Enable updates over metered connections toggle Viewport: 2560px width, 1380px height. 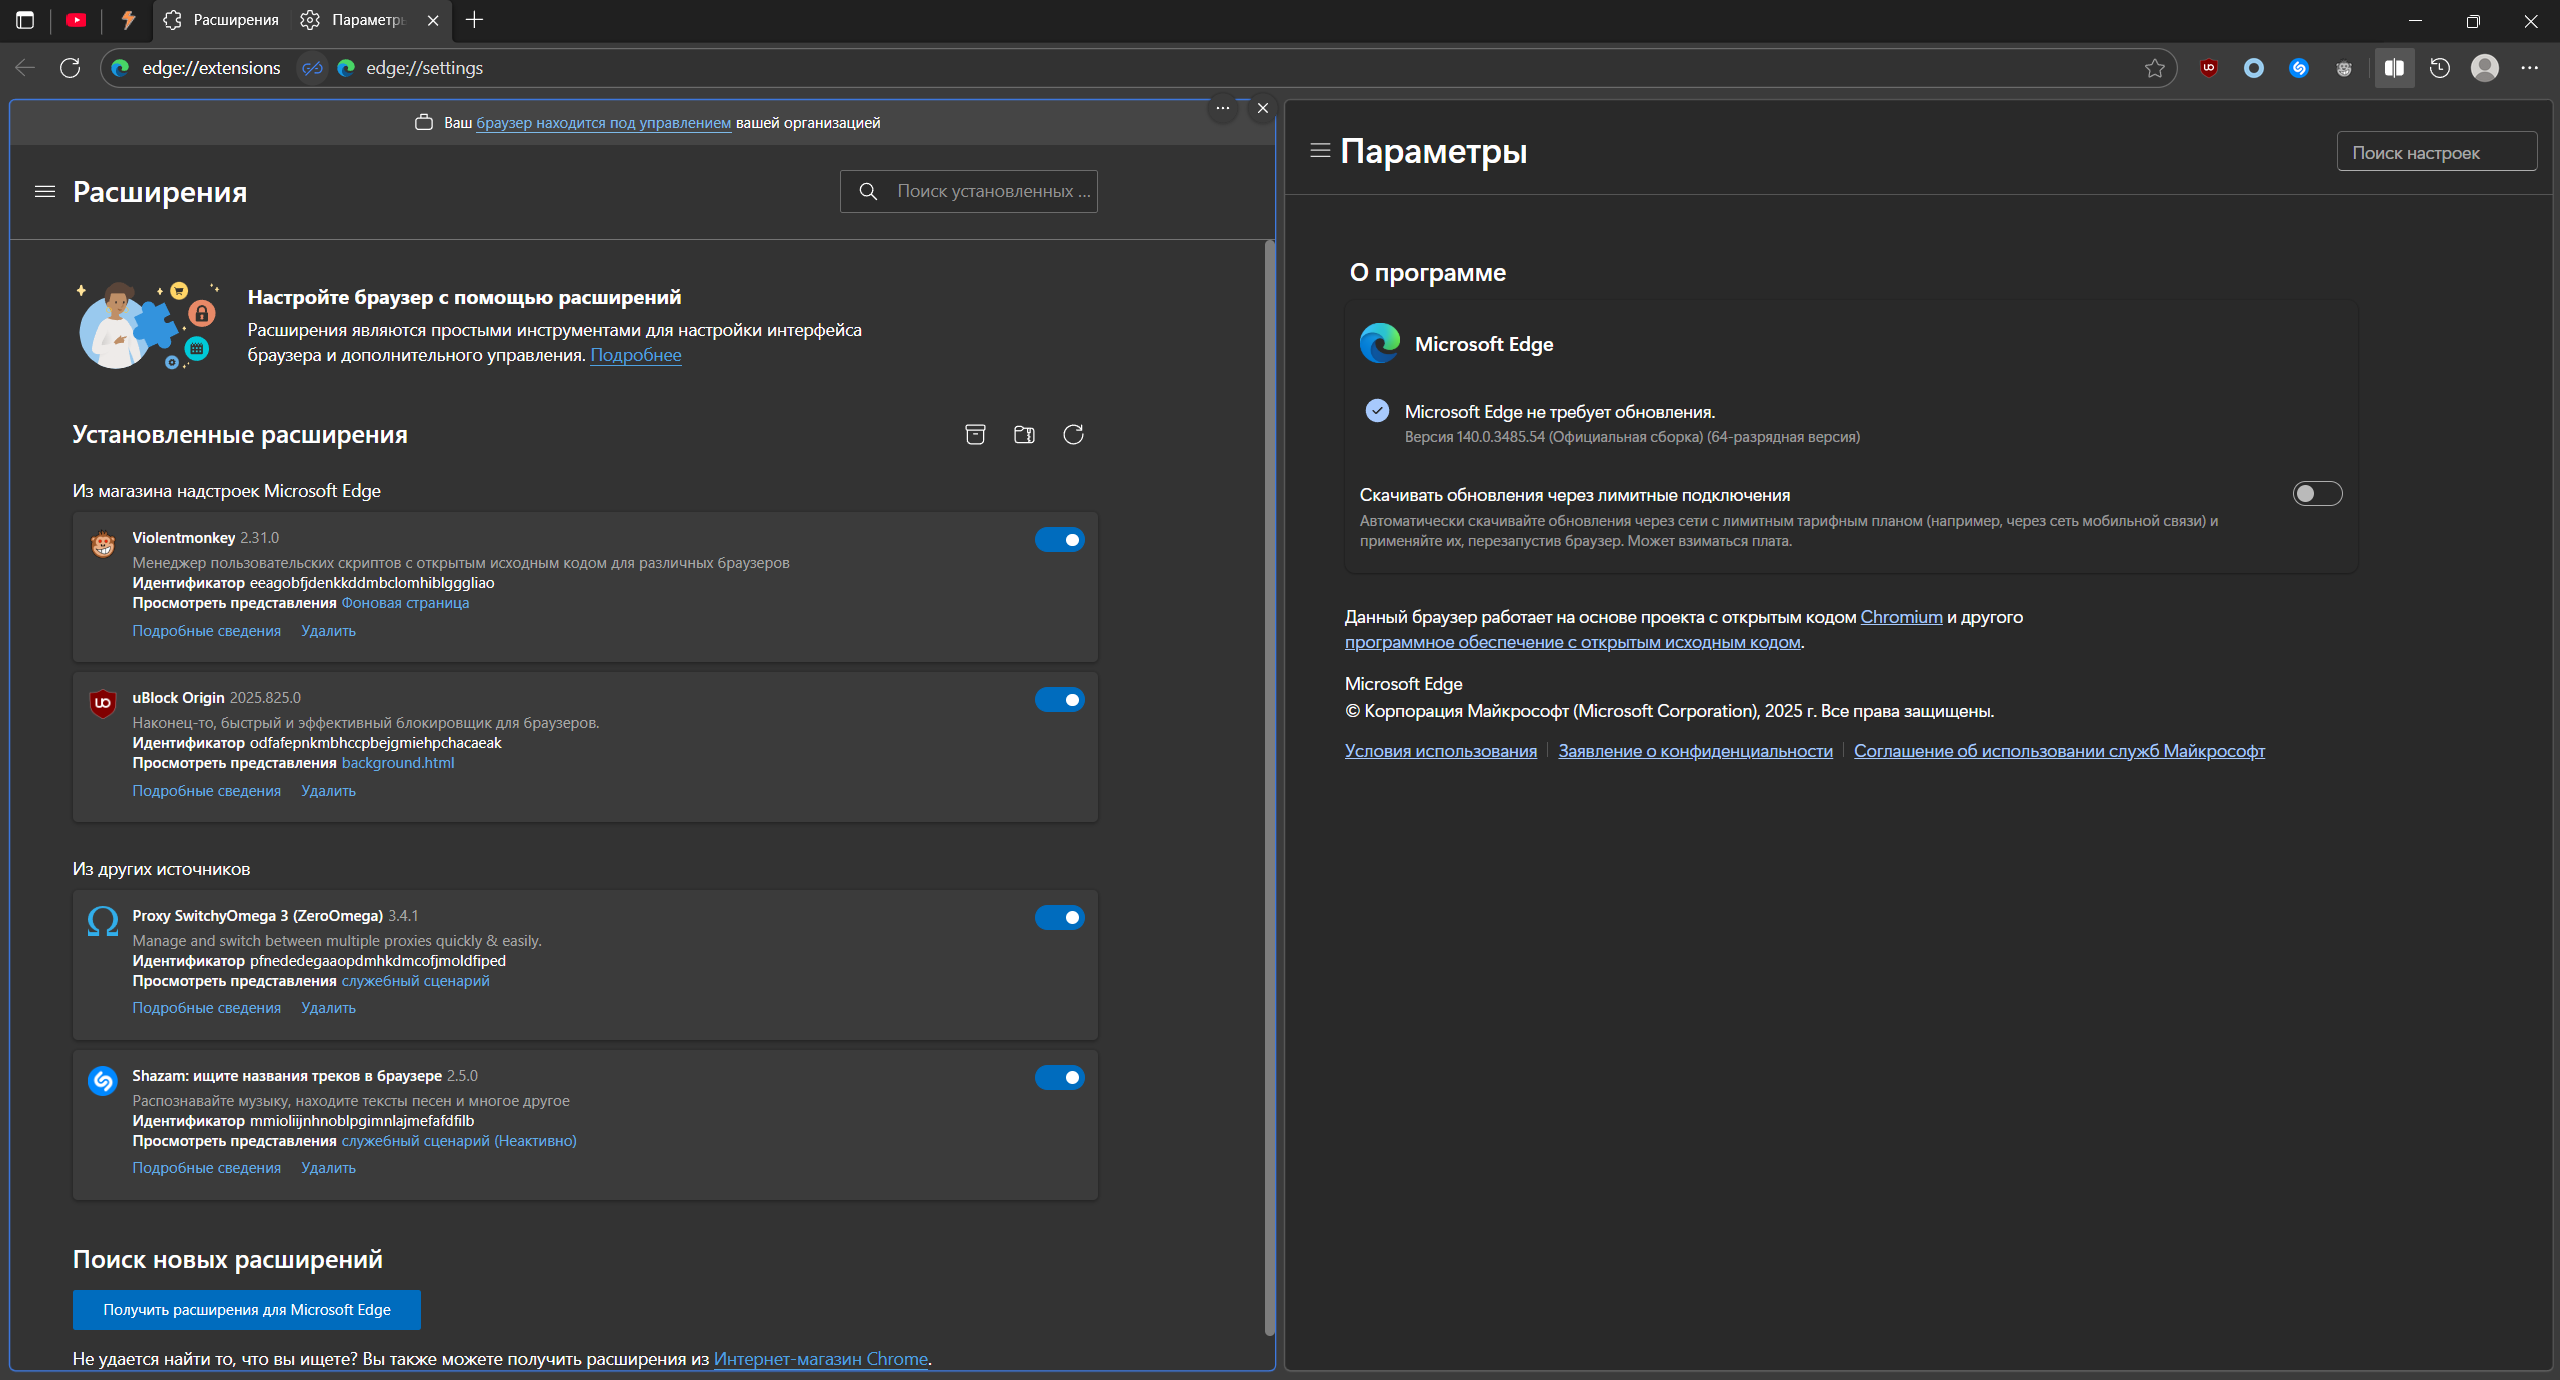coord(2317,494)
